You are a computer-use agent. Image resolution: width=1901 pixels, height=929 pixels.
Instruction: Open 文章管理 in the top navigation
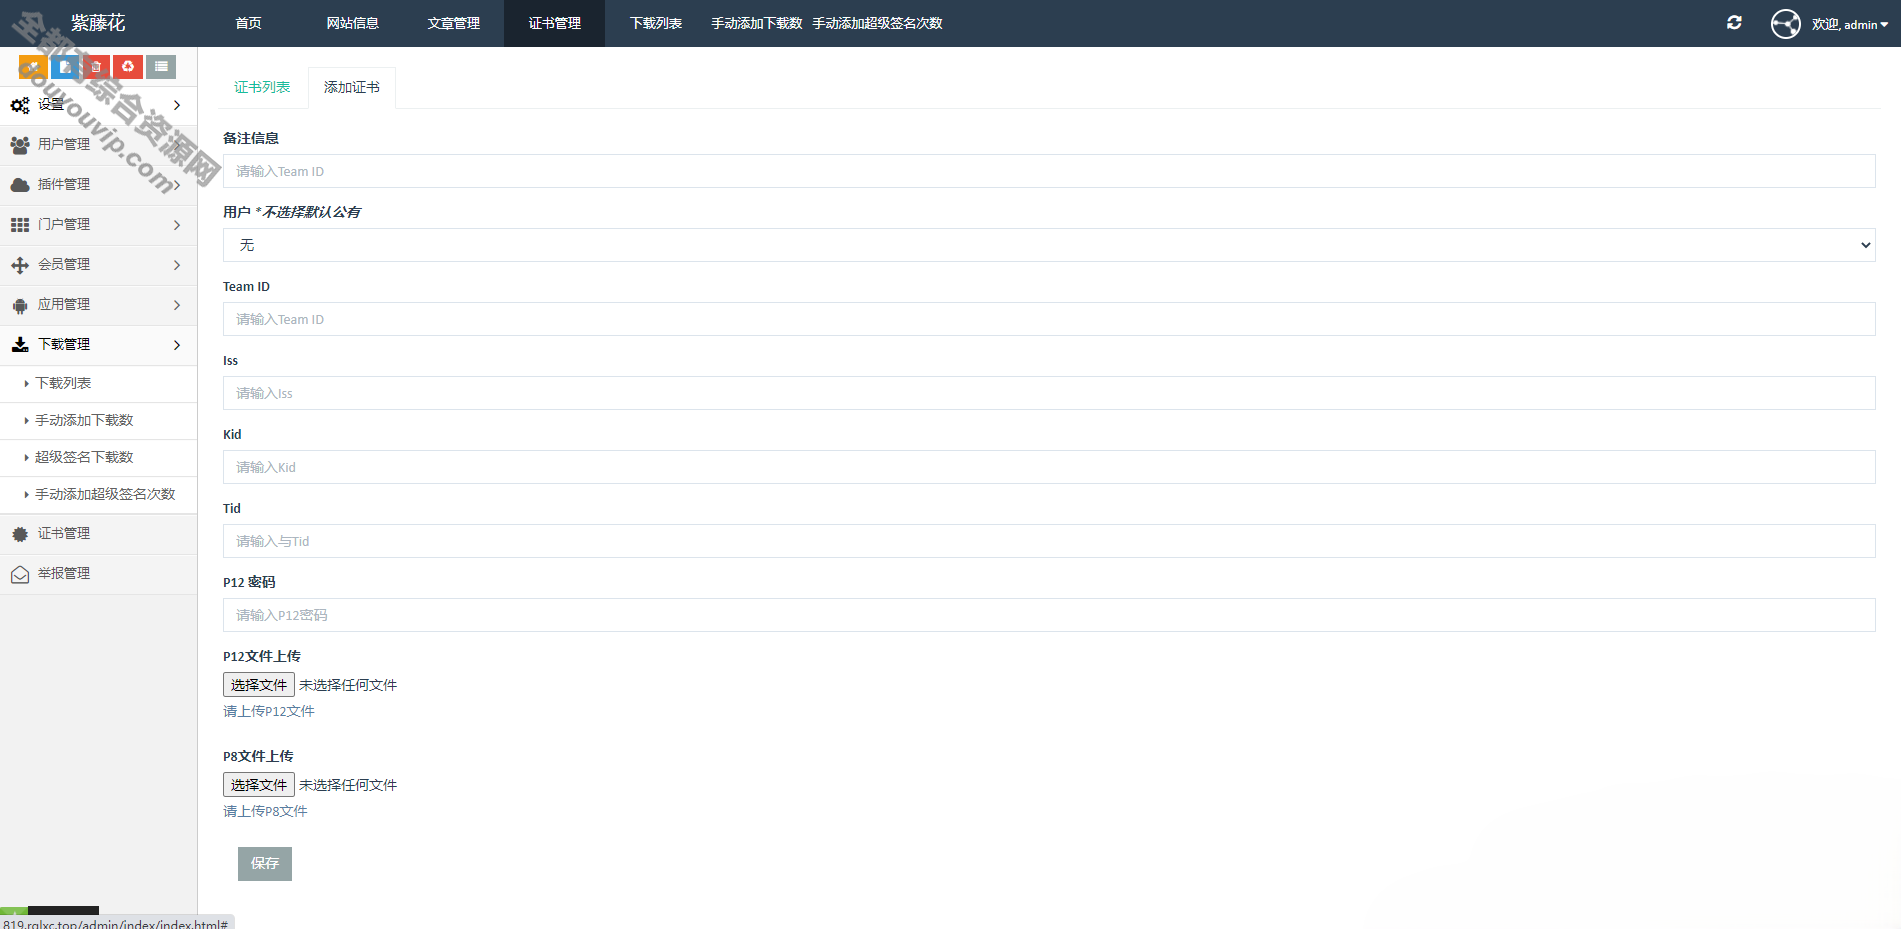coord(453,23)
